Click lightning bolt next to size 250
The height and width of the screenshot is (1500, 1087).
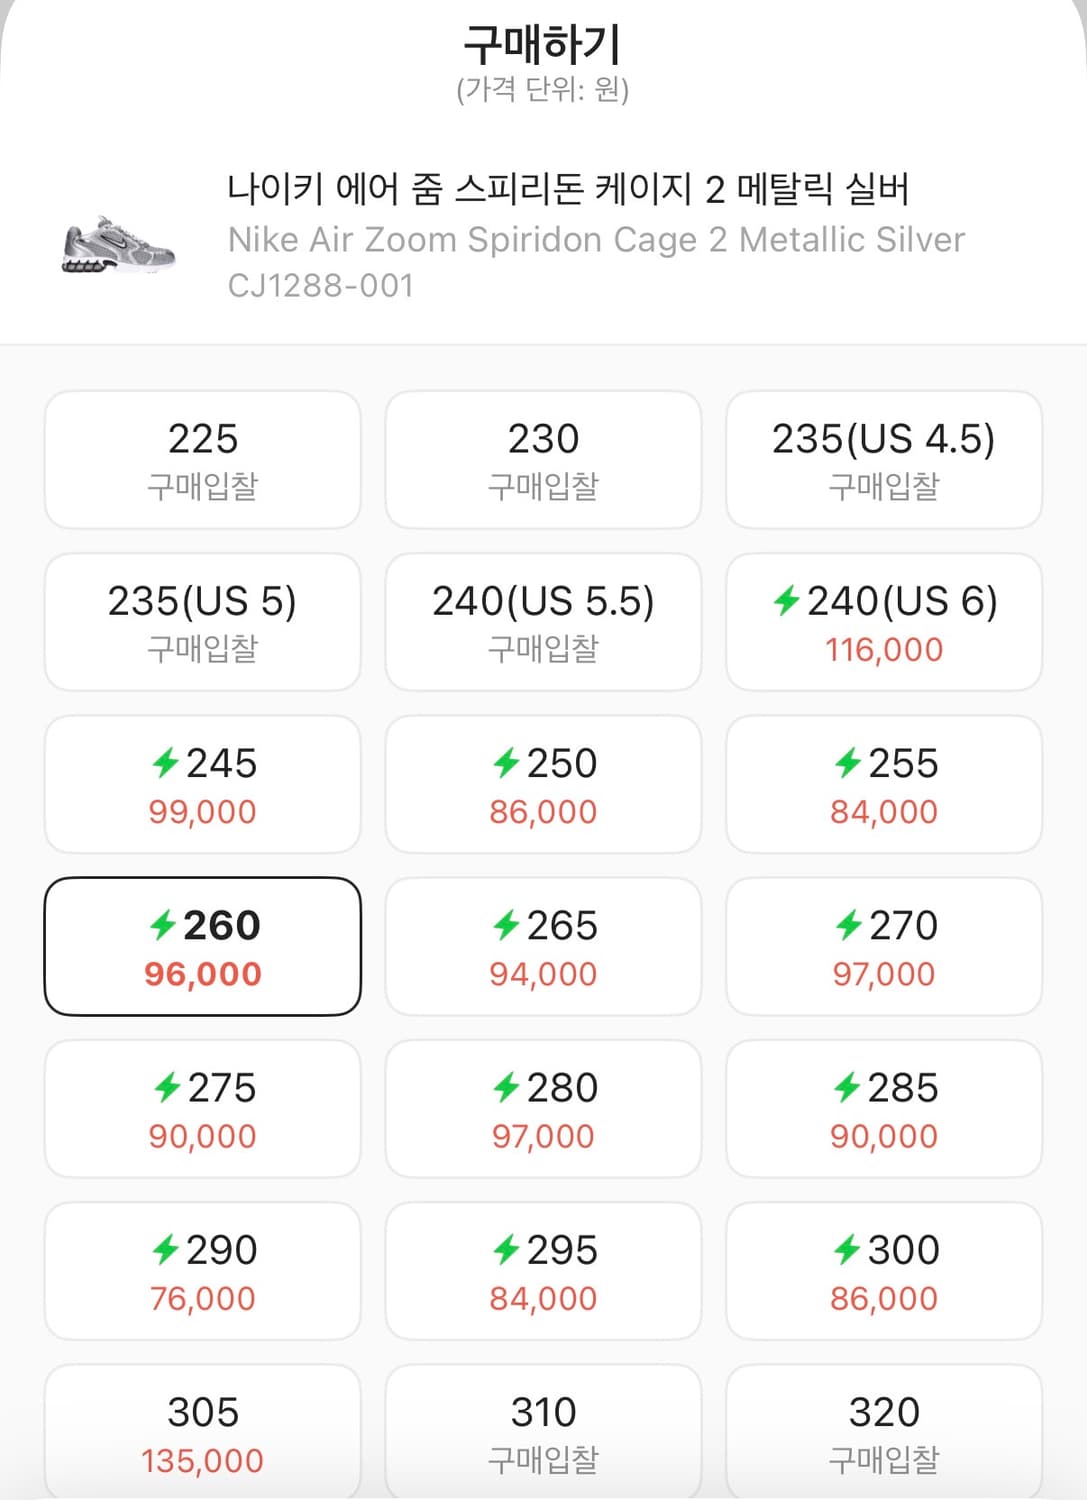click(x=506, y=763)
